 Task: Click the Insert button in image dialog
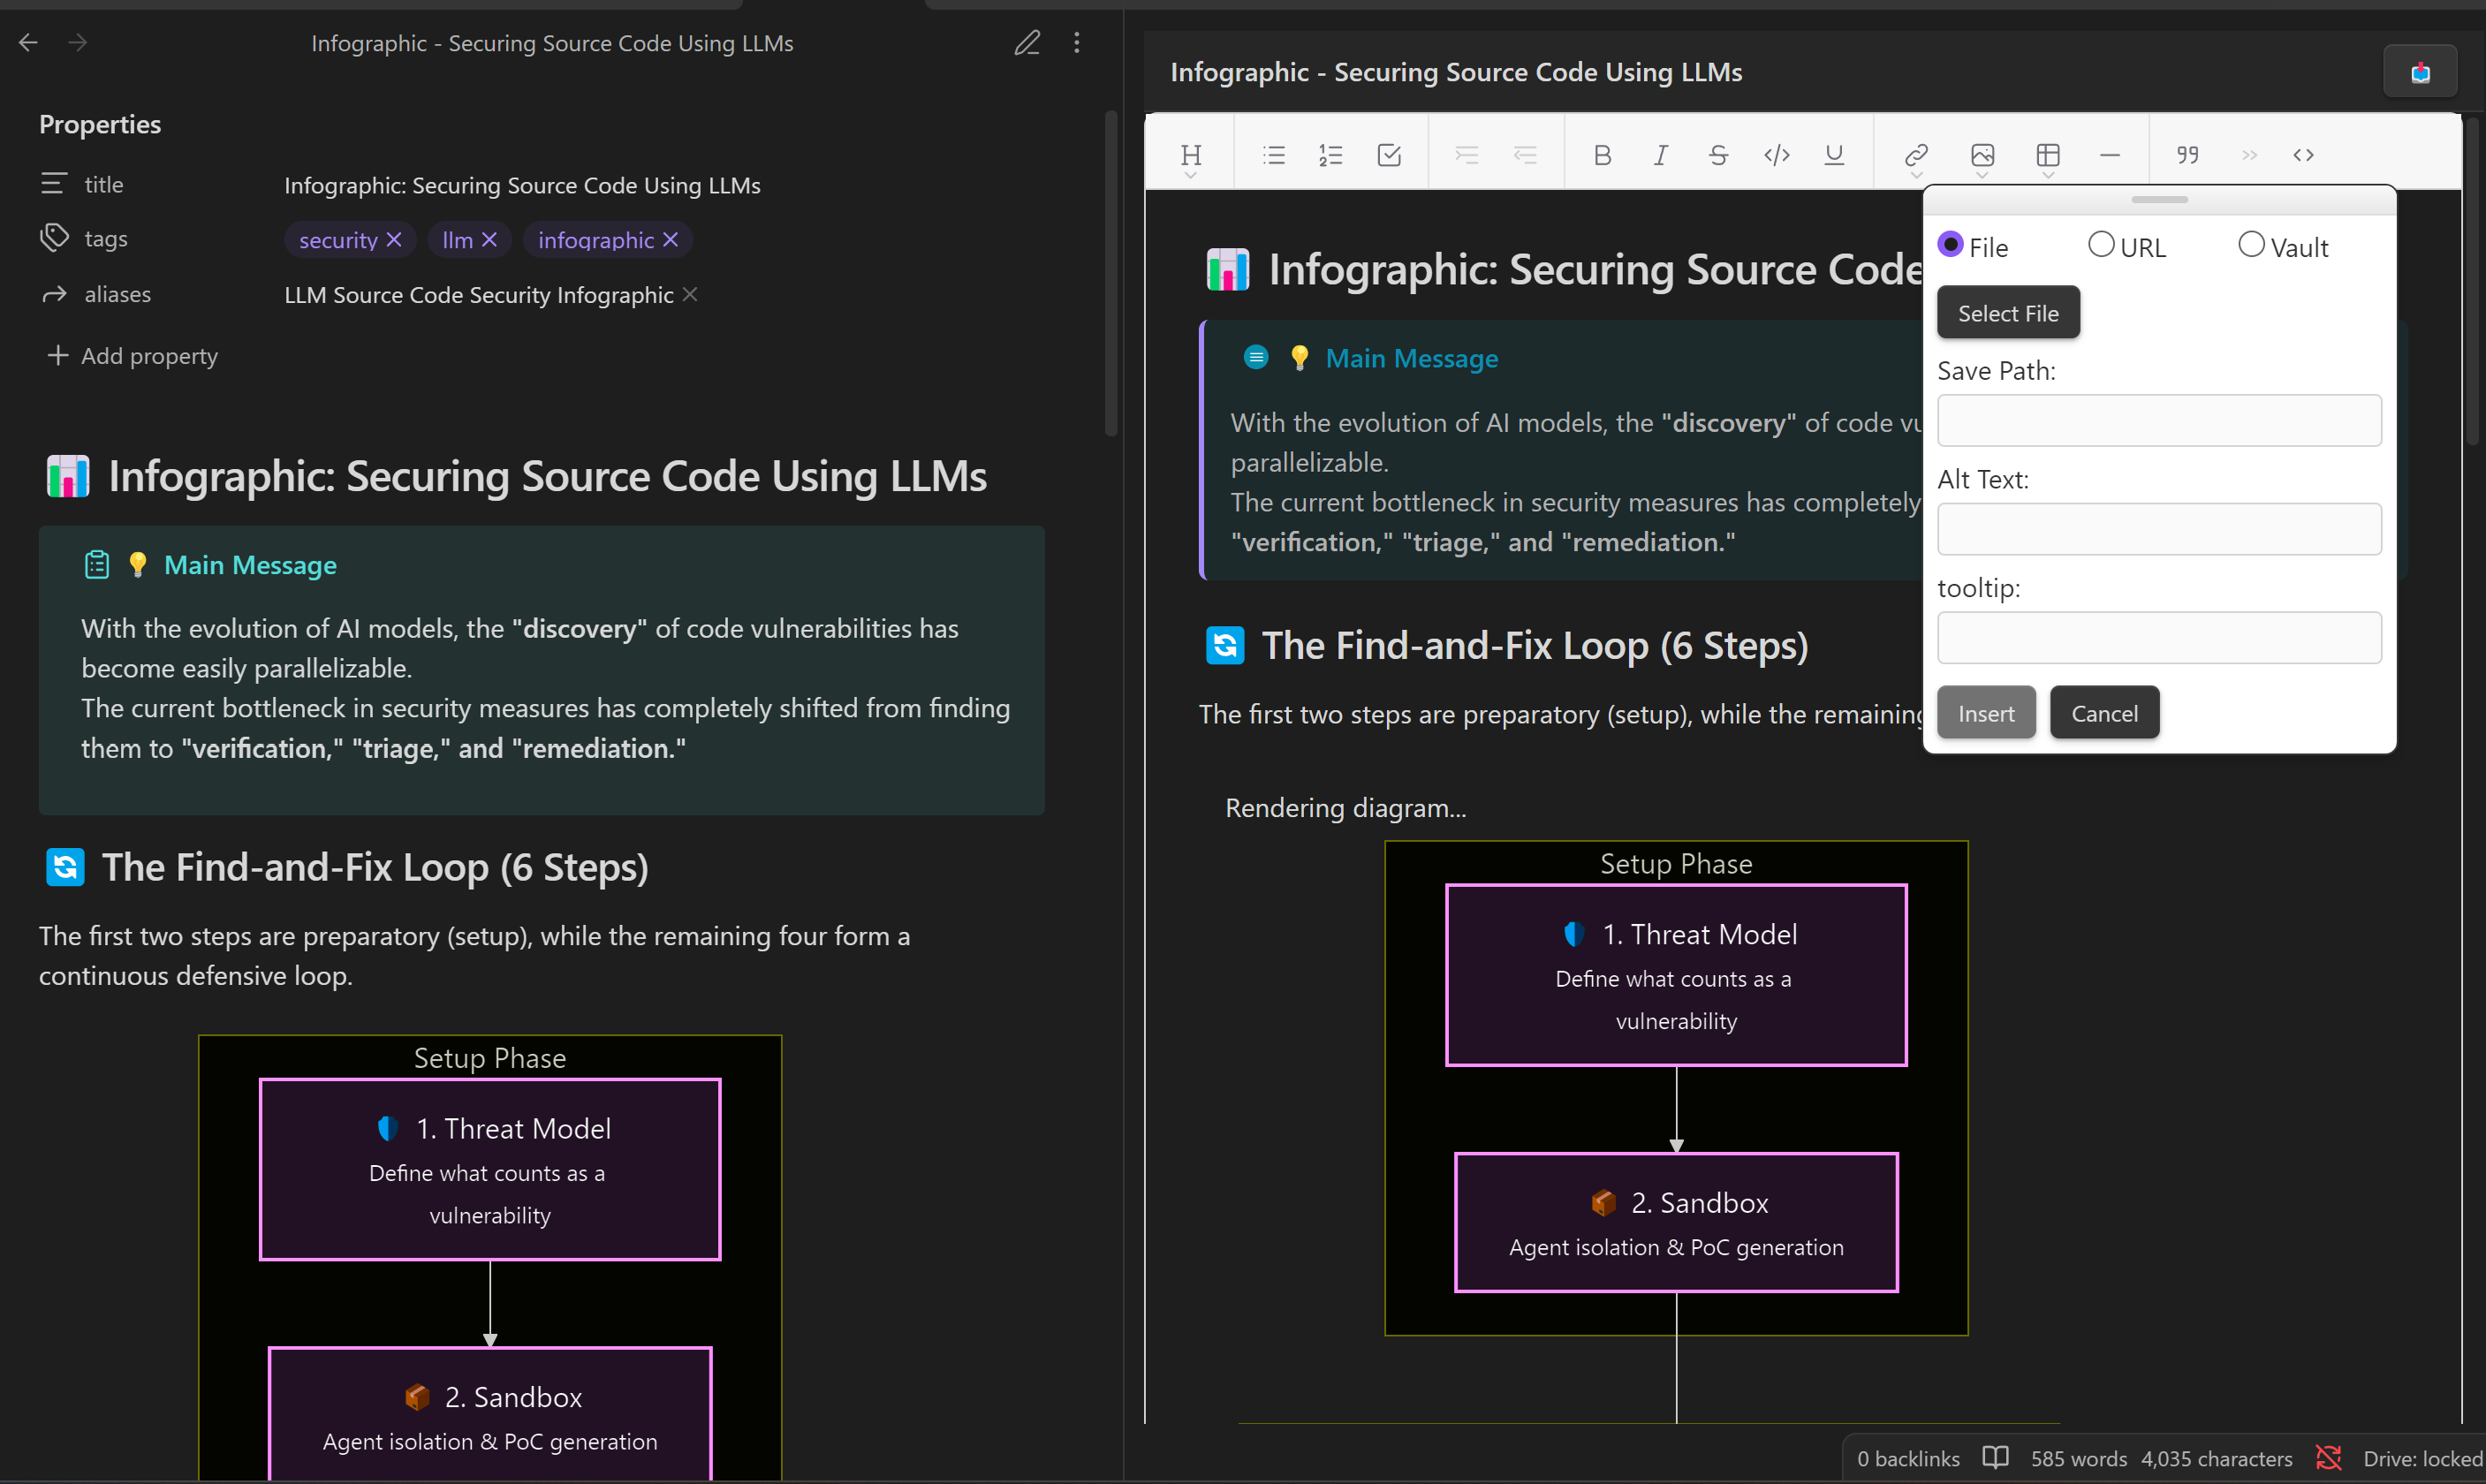click(1986, 713)
